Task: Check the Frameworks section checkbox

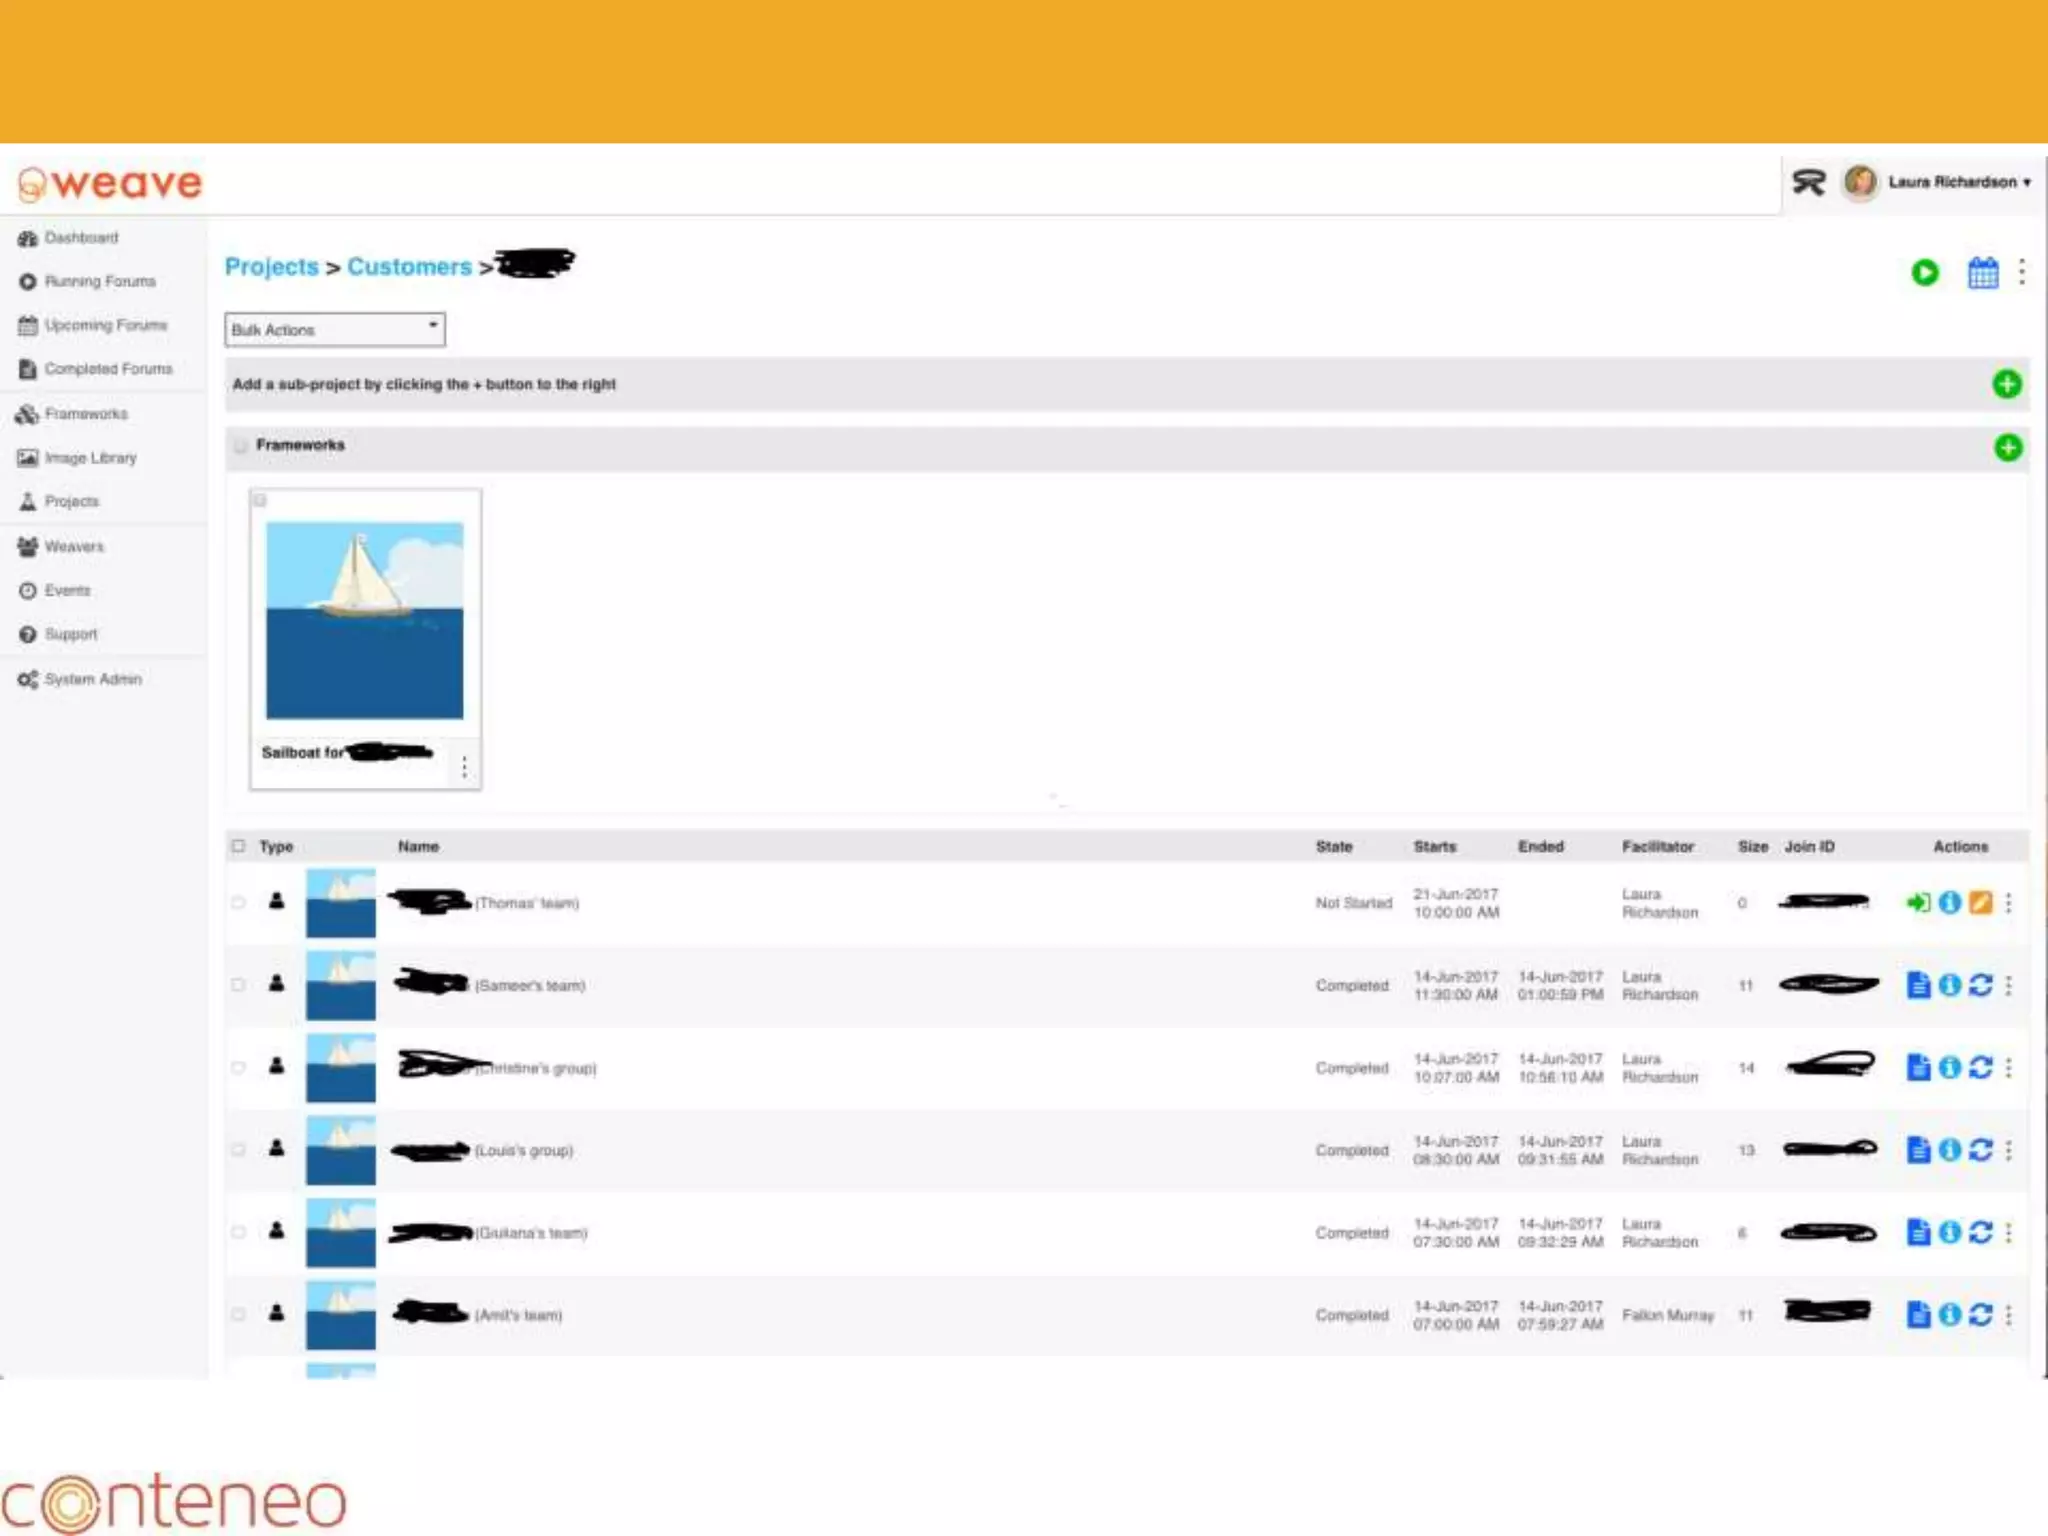Action: (241, 445)
